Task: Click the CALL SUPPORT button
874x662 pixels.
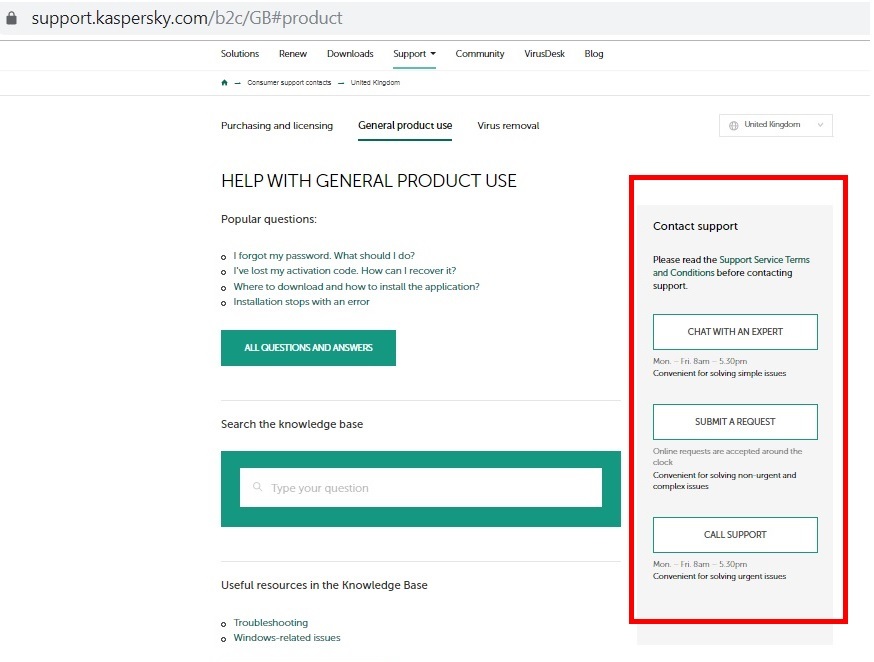Action: (x=735, y=535)
